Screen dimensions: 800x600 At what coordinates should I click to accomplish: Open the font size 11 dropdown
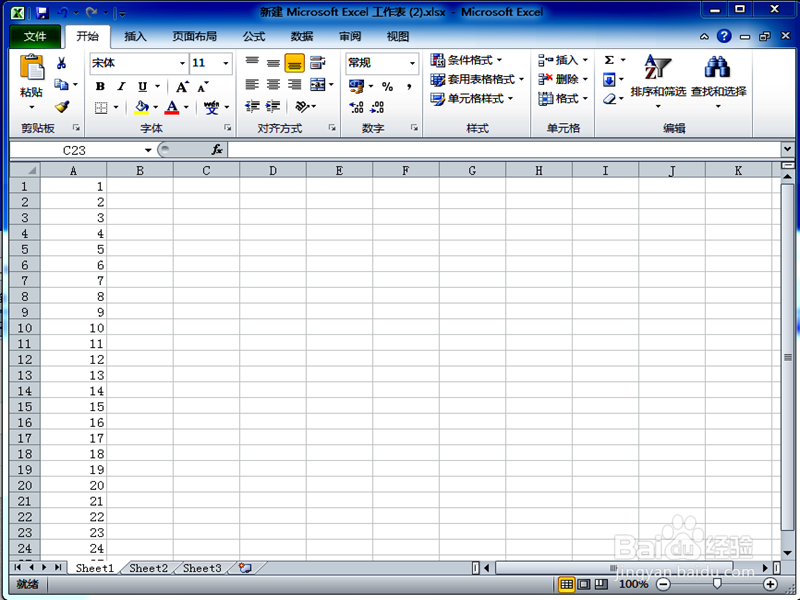coord(226,63)
